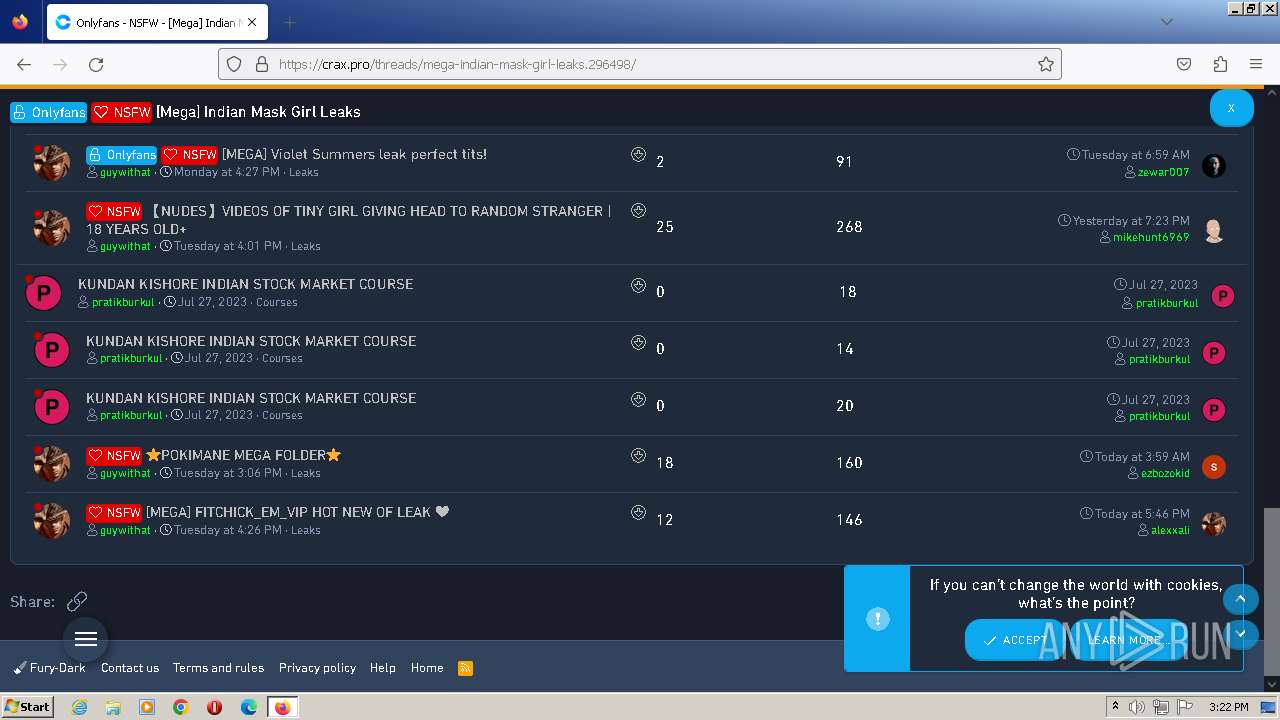This screenshot has width=1280, height=720.
Task: Go back to the previous page in Firefox
Action: pos(24,64)
